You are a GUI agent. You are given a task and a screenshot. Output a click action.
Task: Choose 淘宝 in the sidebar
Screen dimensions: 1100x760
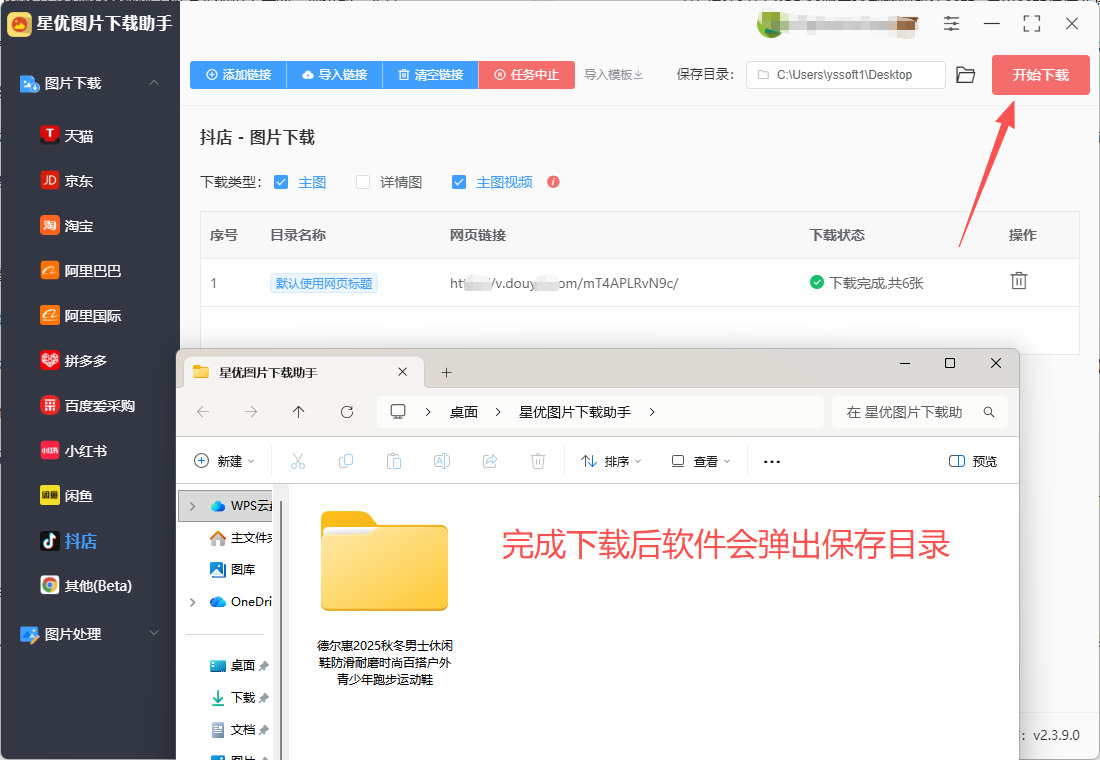[x=67, y=225]
